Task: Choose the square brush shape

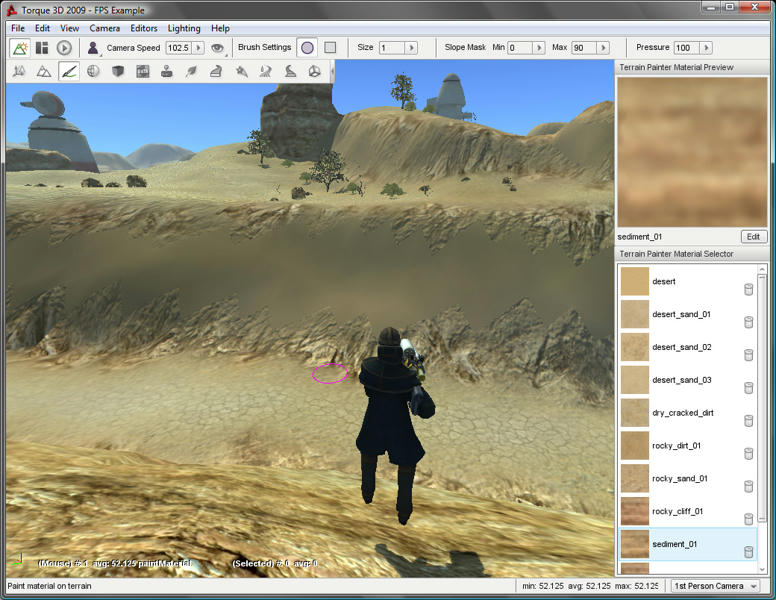Action: 330,47
